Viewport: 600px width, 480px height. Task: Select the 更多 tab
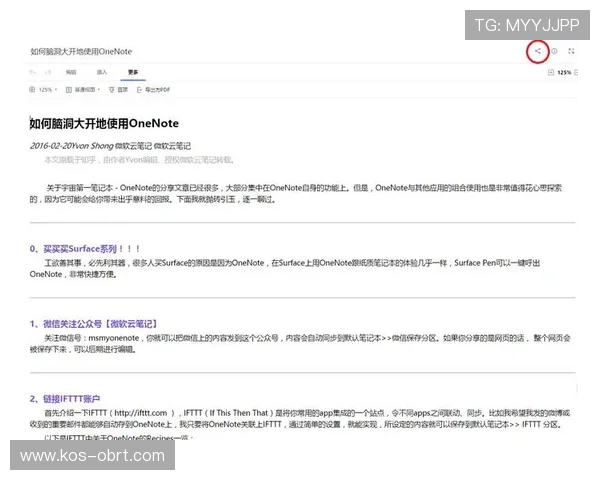coord(133,72)
